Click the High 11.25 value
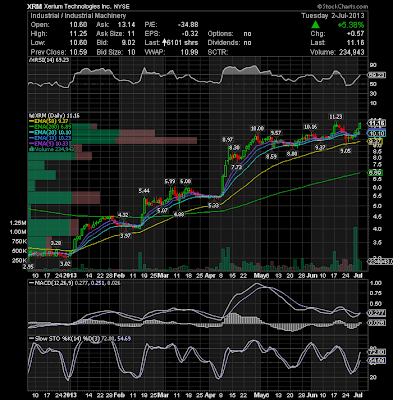The image size is (393, 400). (80, 34)
